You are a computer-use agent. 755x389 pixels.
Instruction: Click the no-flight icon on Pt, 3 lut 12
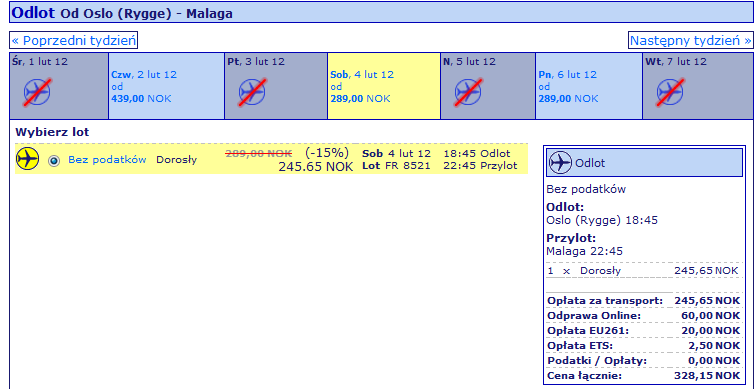tap(252, 92)
